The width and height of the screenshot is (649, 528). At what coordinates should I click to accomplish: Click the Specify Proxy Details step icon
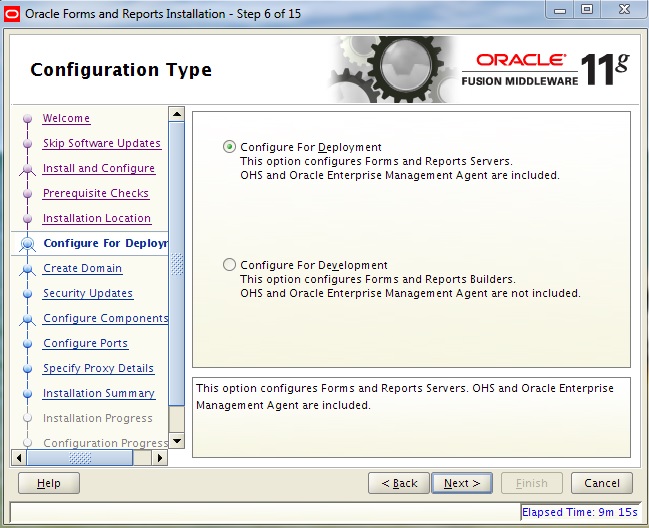[x=27, y=368]
